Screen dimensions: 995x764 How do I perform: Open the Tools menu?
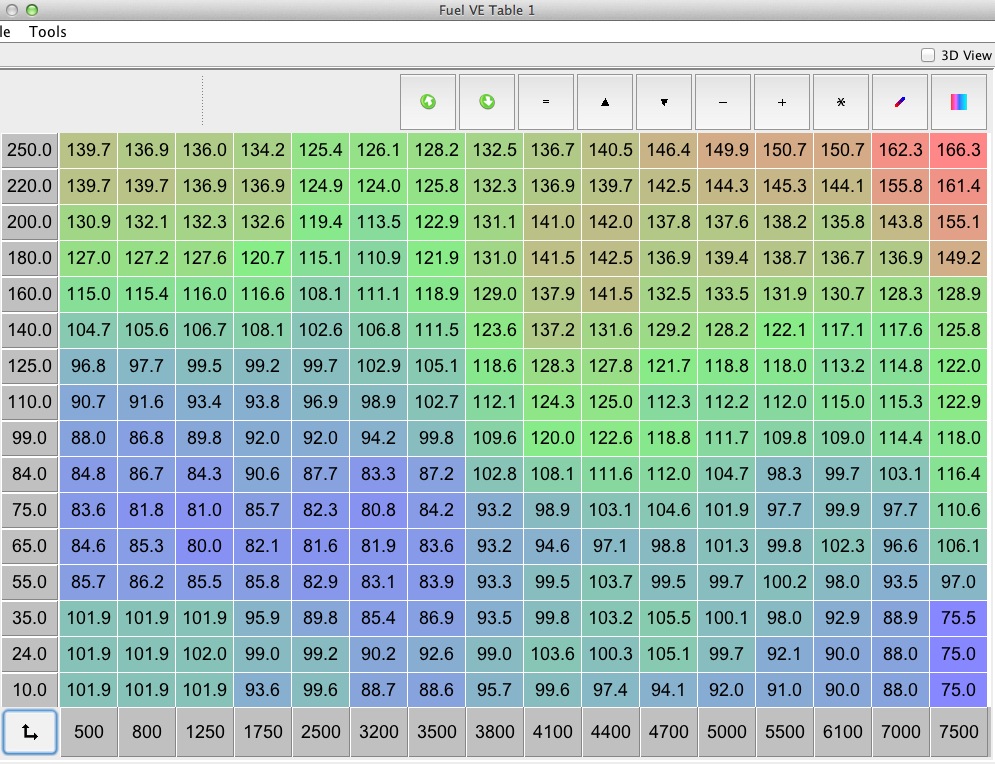coord(48,32)
